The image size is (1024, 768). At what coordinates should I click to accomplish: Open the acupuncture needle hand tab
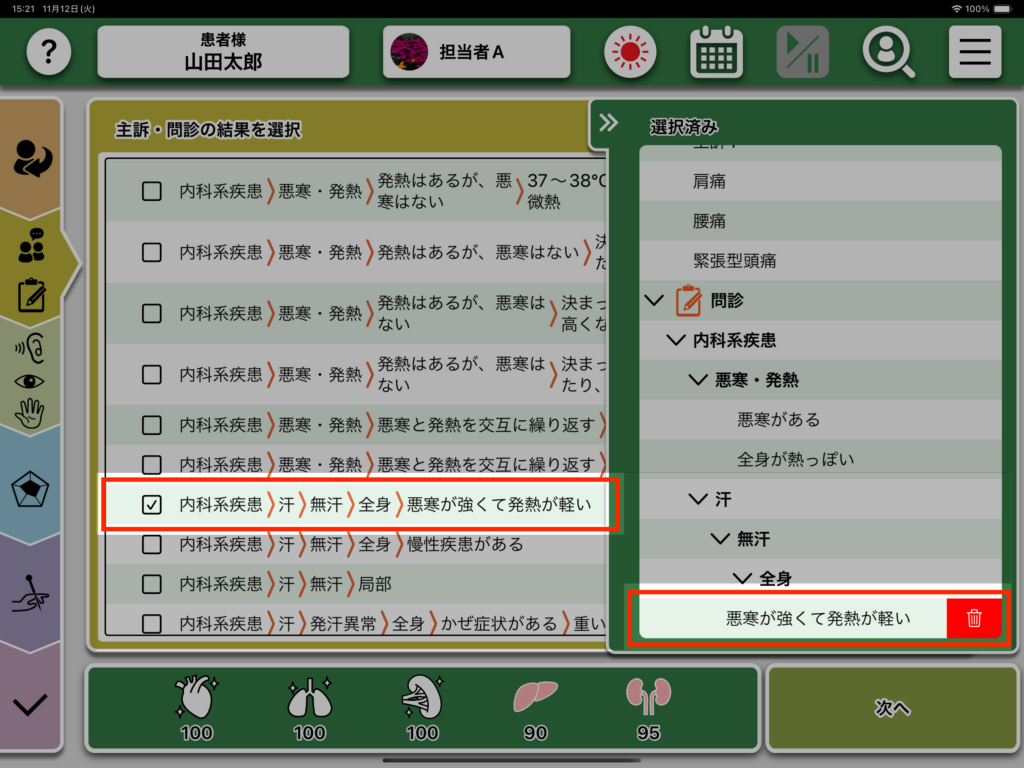click(x=31, y=596)
